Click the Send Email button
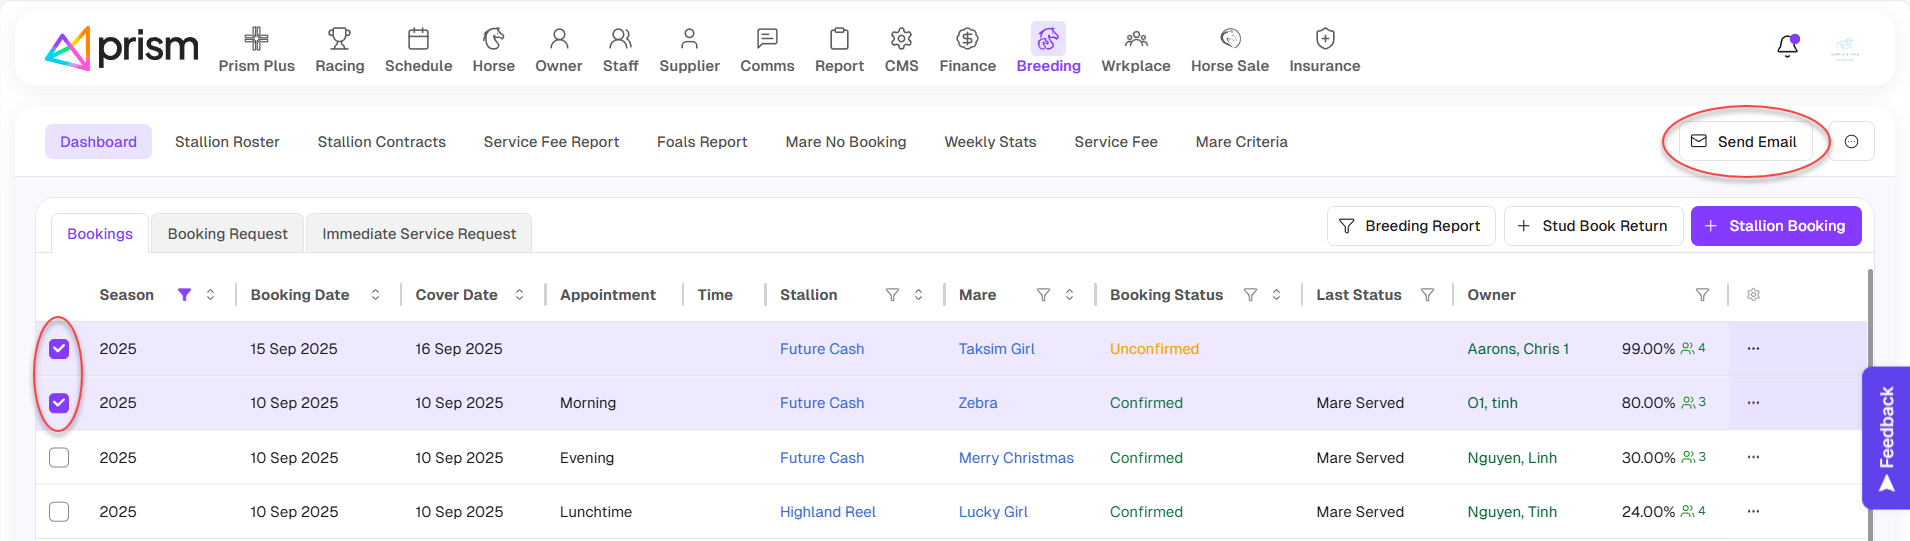The image size is (1910, 541). [1744, 142]
